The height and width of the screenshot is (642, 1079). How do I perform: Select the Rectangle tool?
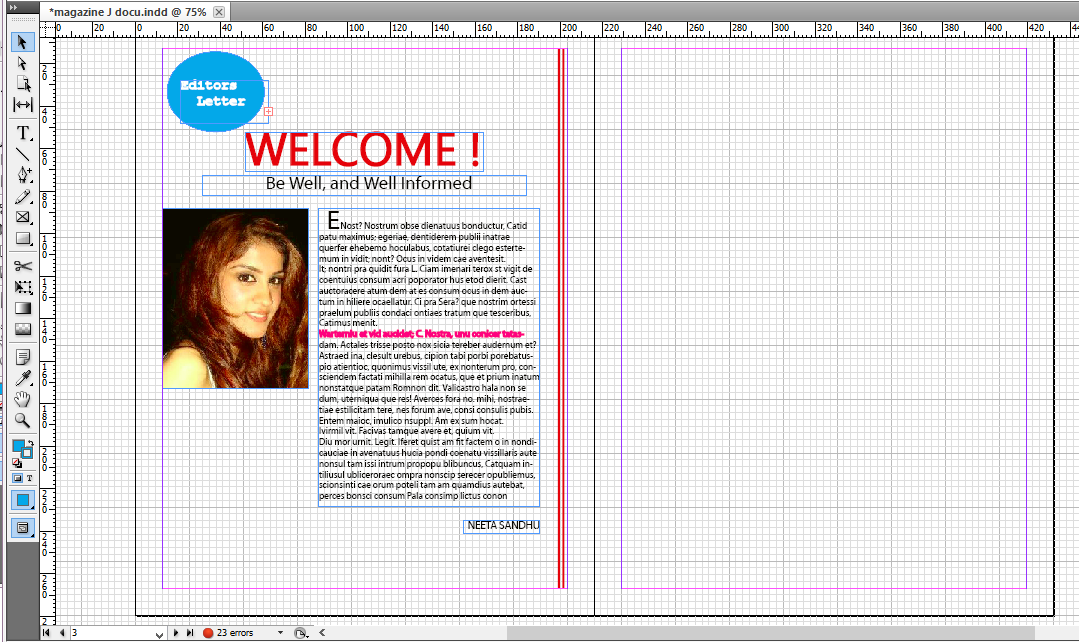tap(22, 238)
